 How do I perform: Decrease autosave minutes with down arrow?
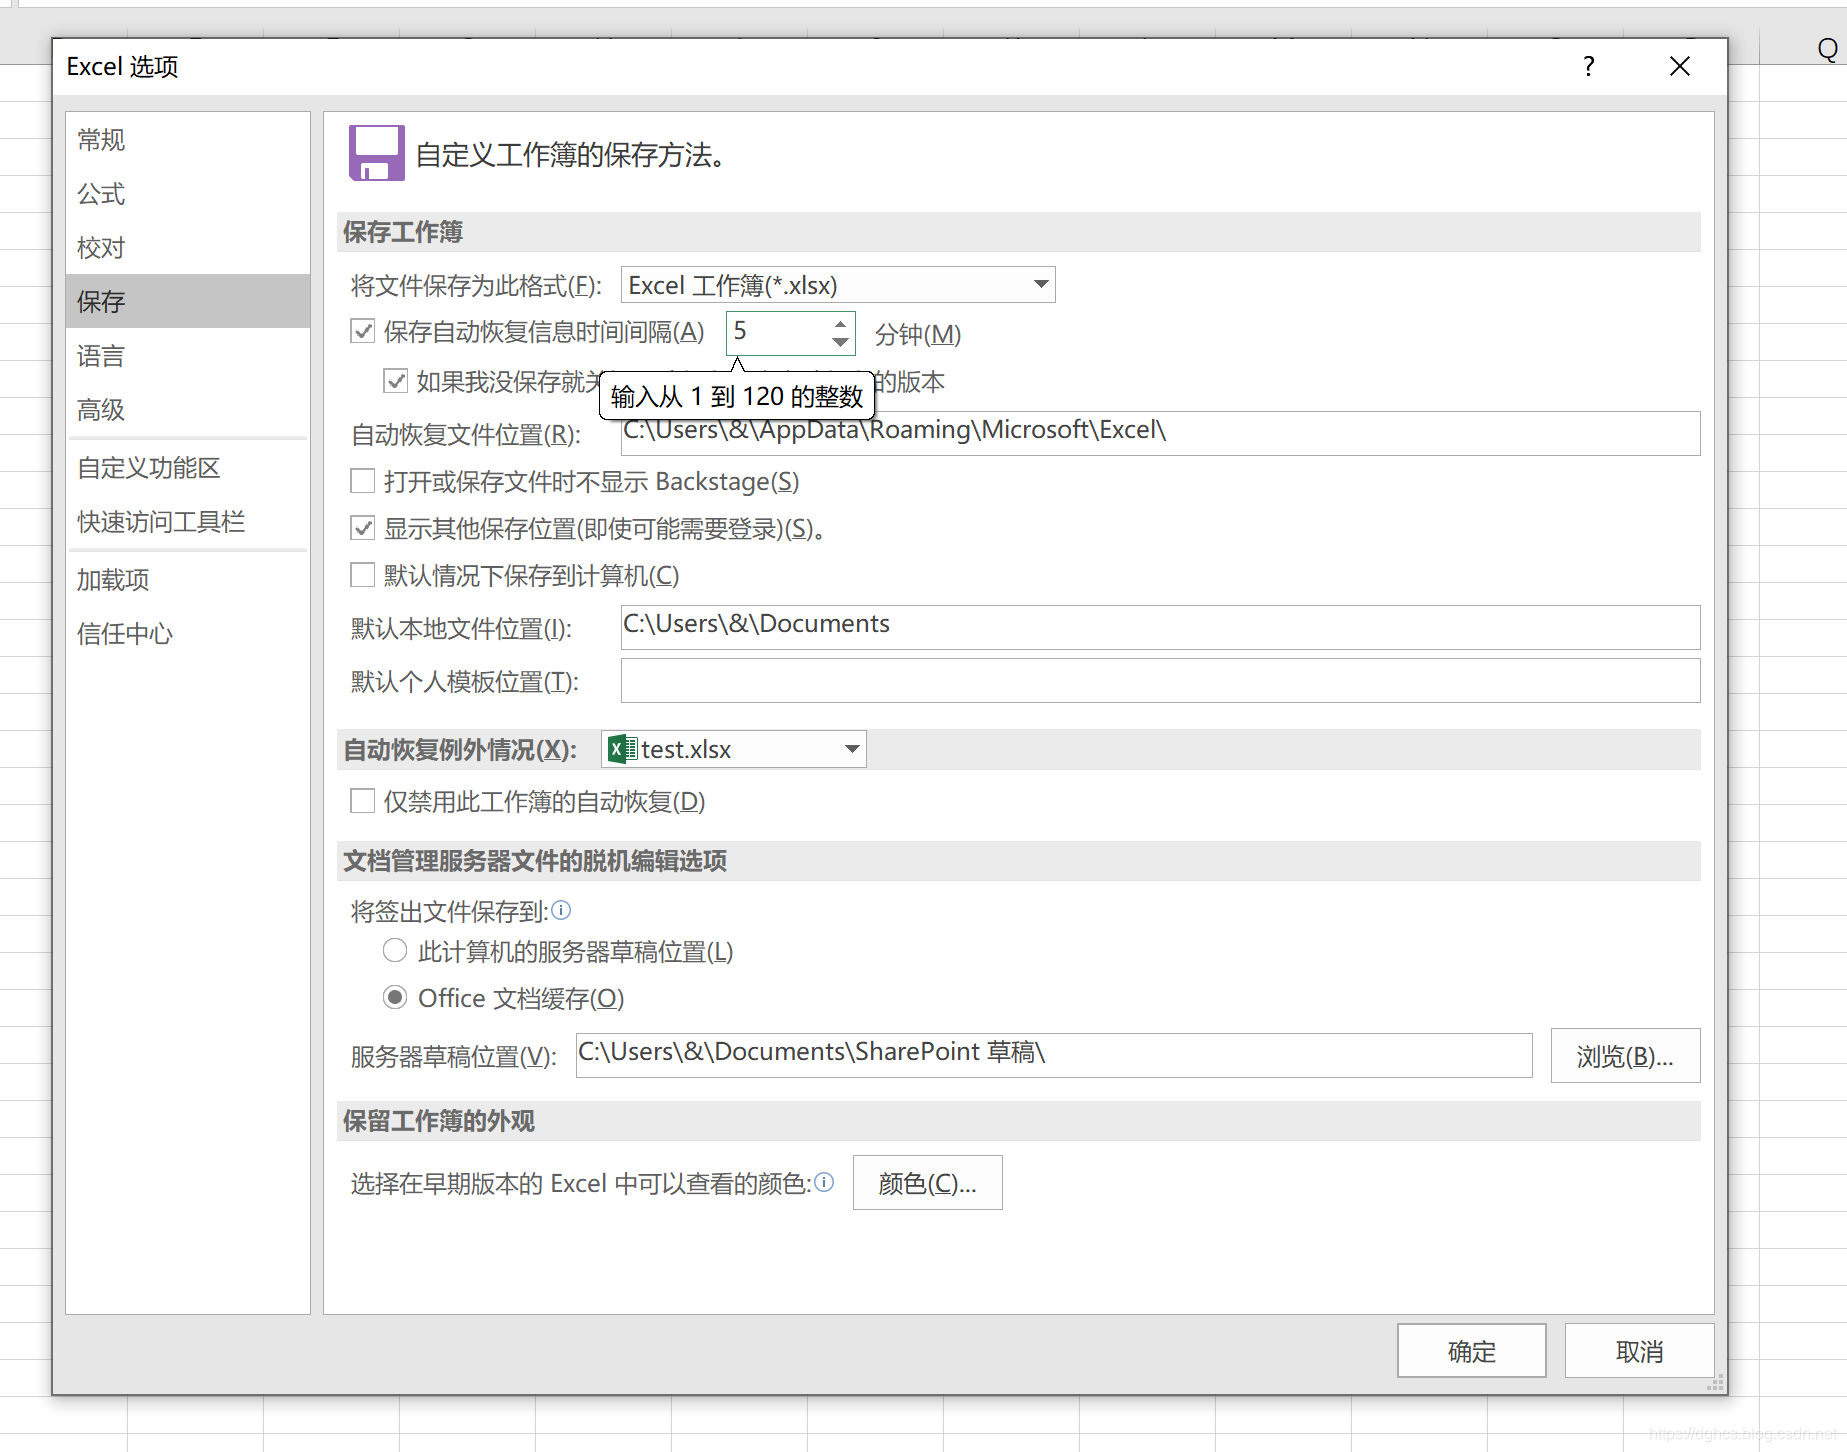pos(841,343)
